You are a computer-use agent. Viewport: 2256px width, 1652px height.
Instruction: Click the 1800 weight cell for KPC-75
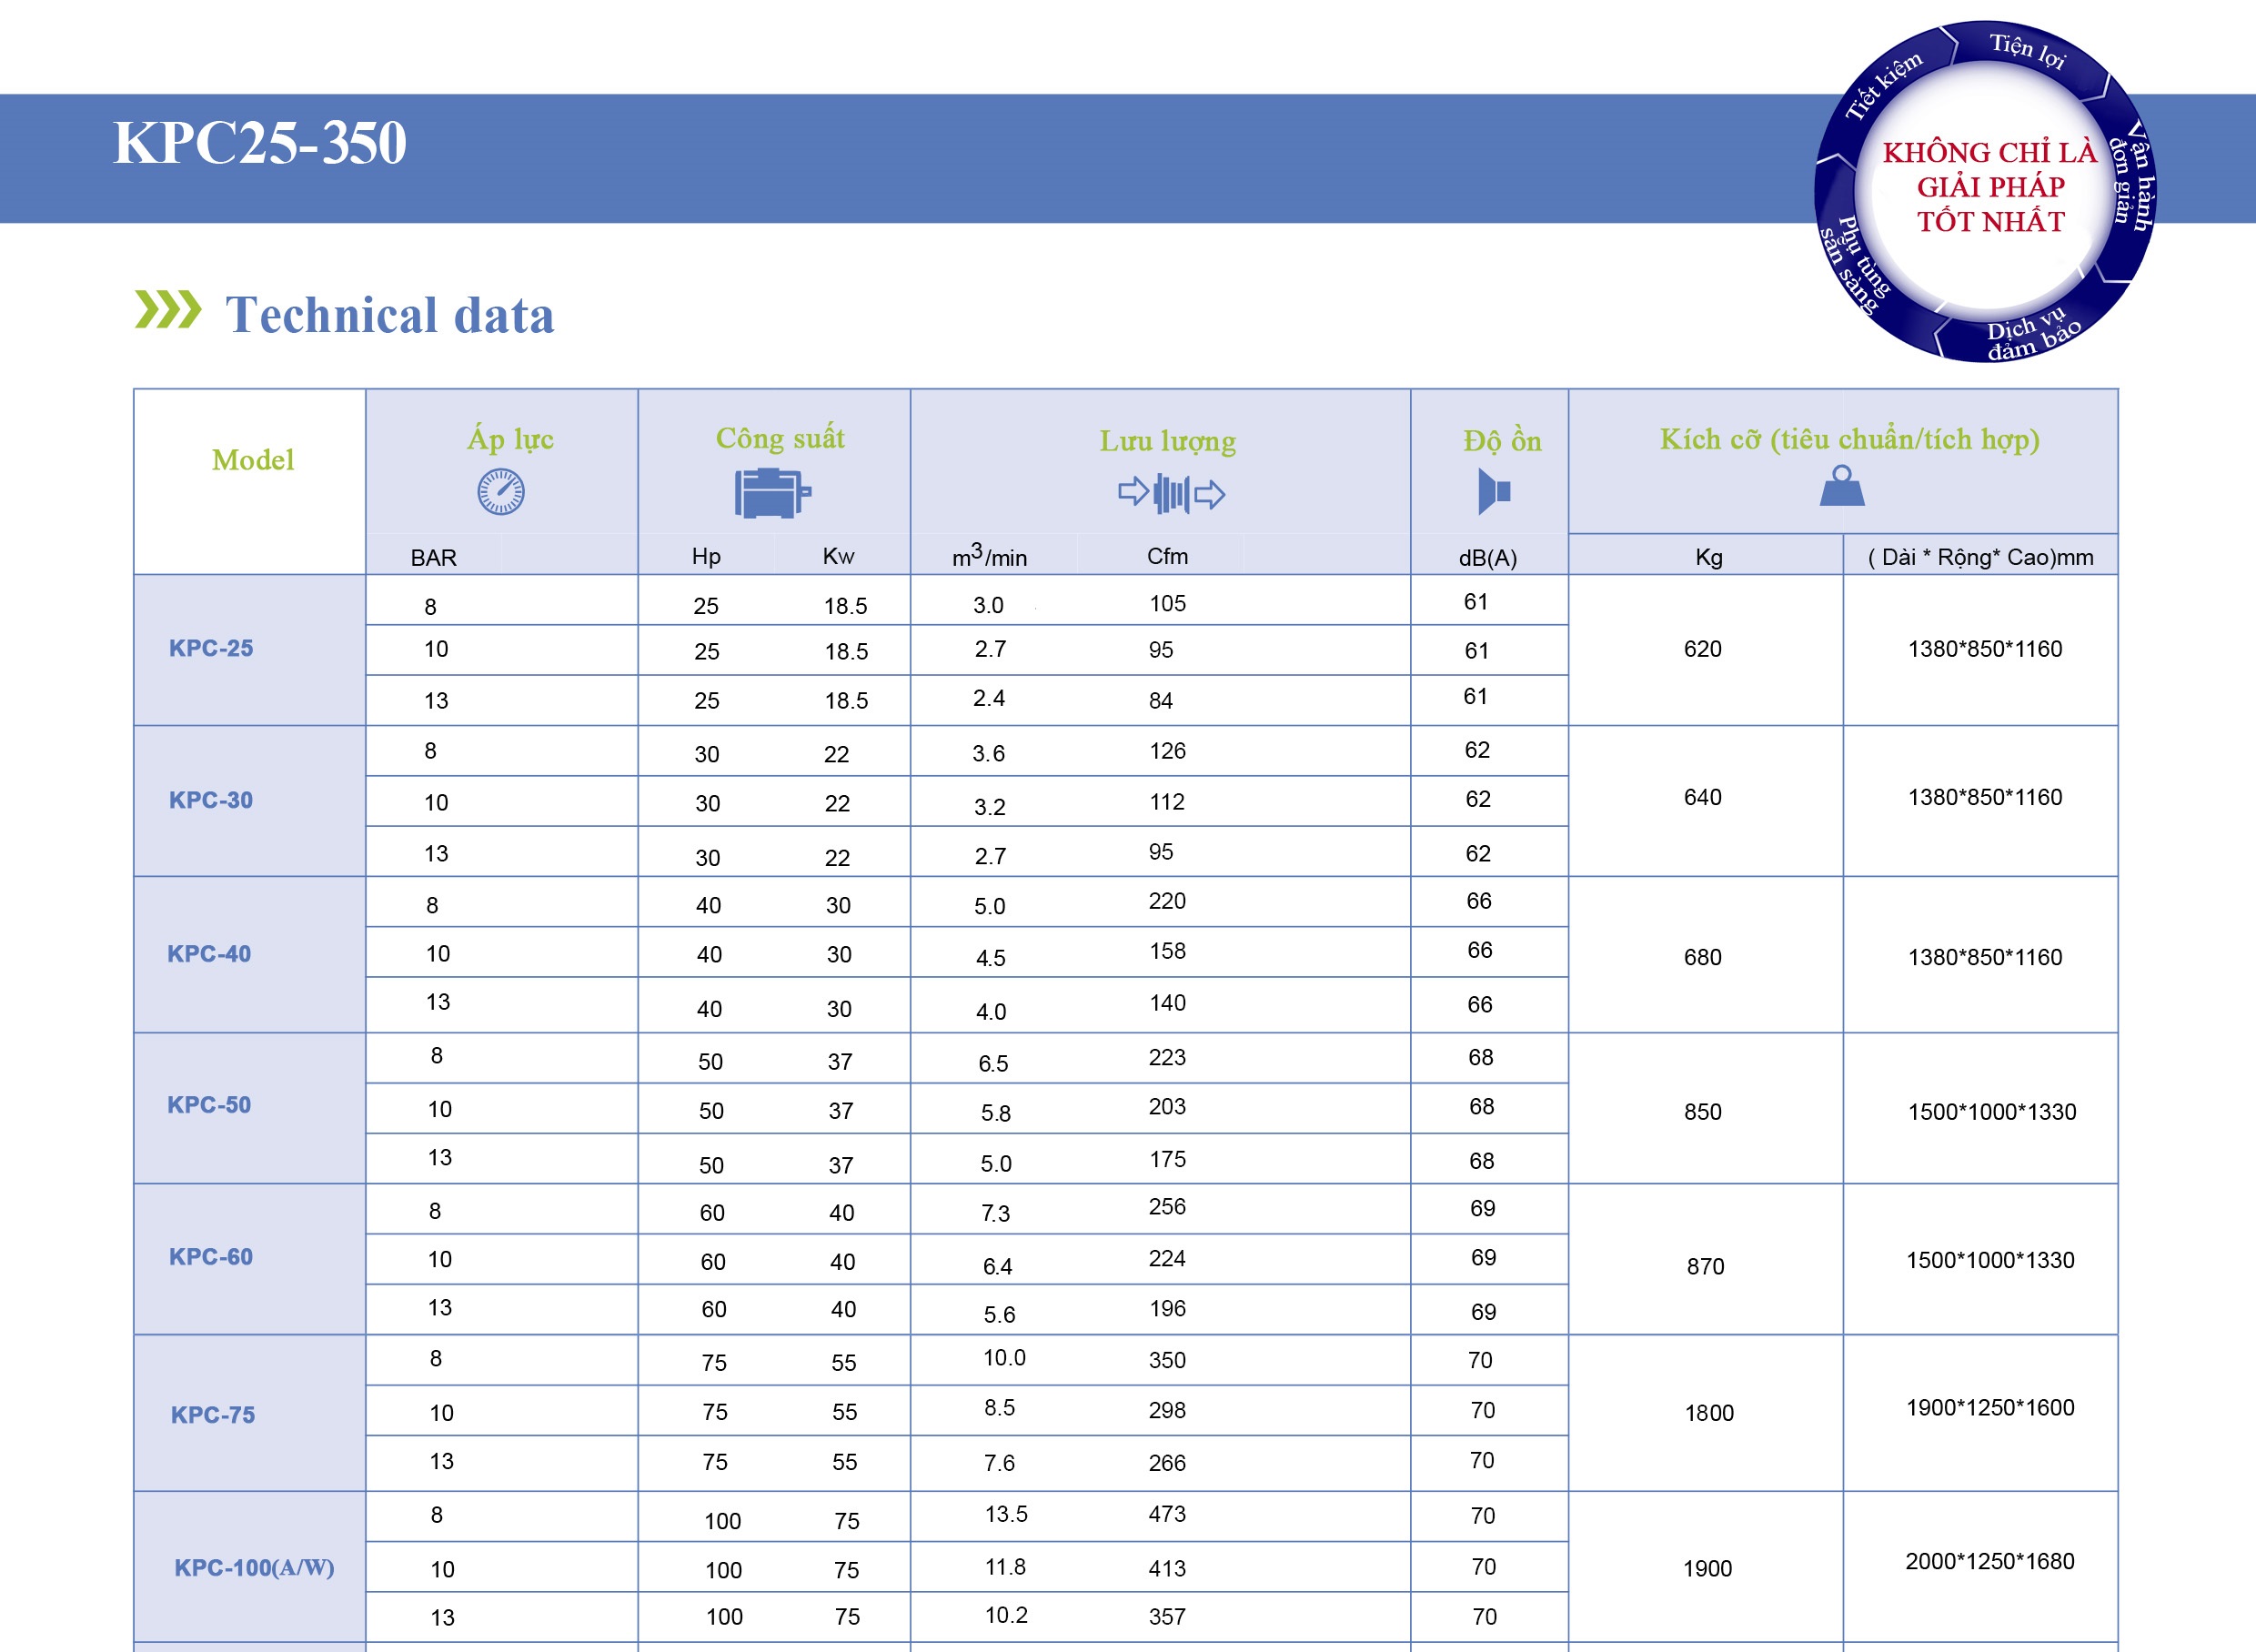point(1708,1413)
